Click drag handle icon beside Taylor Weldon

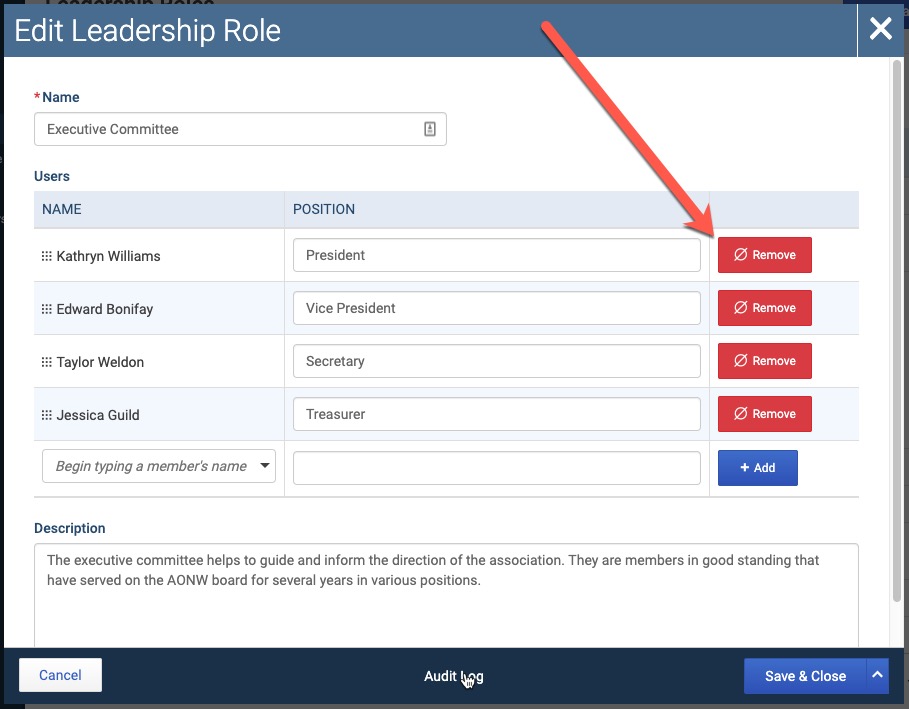coord(46,362)
